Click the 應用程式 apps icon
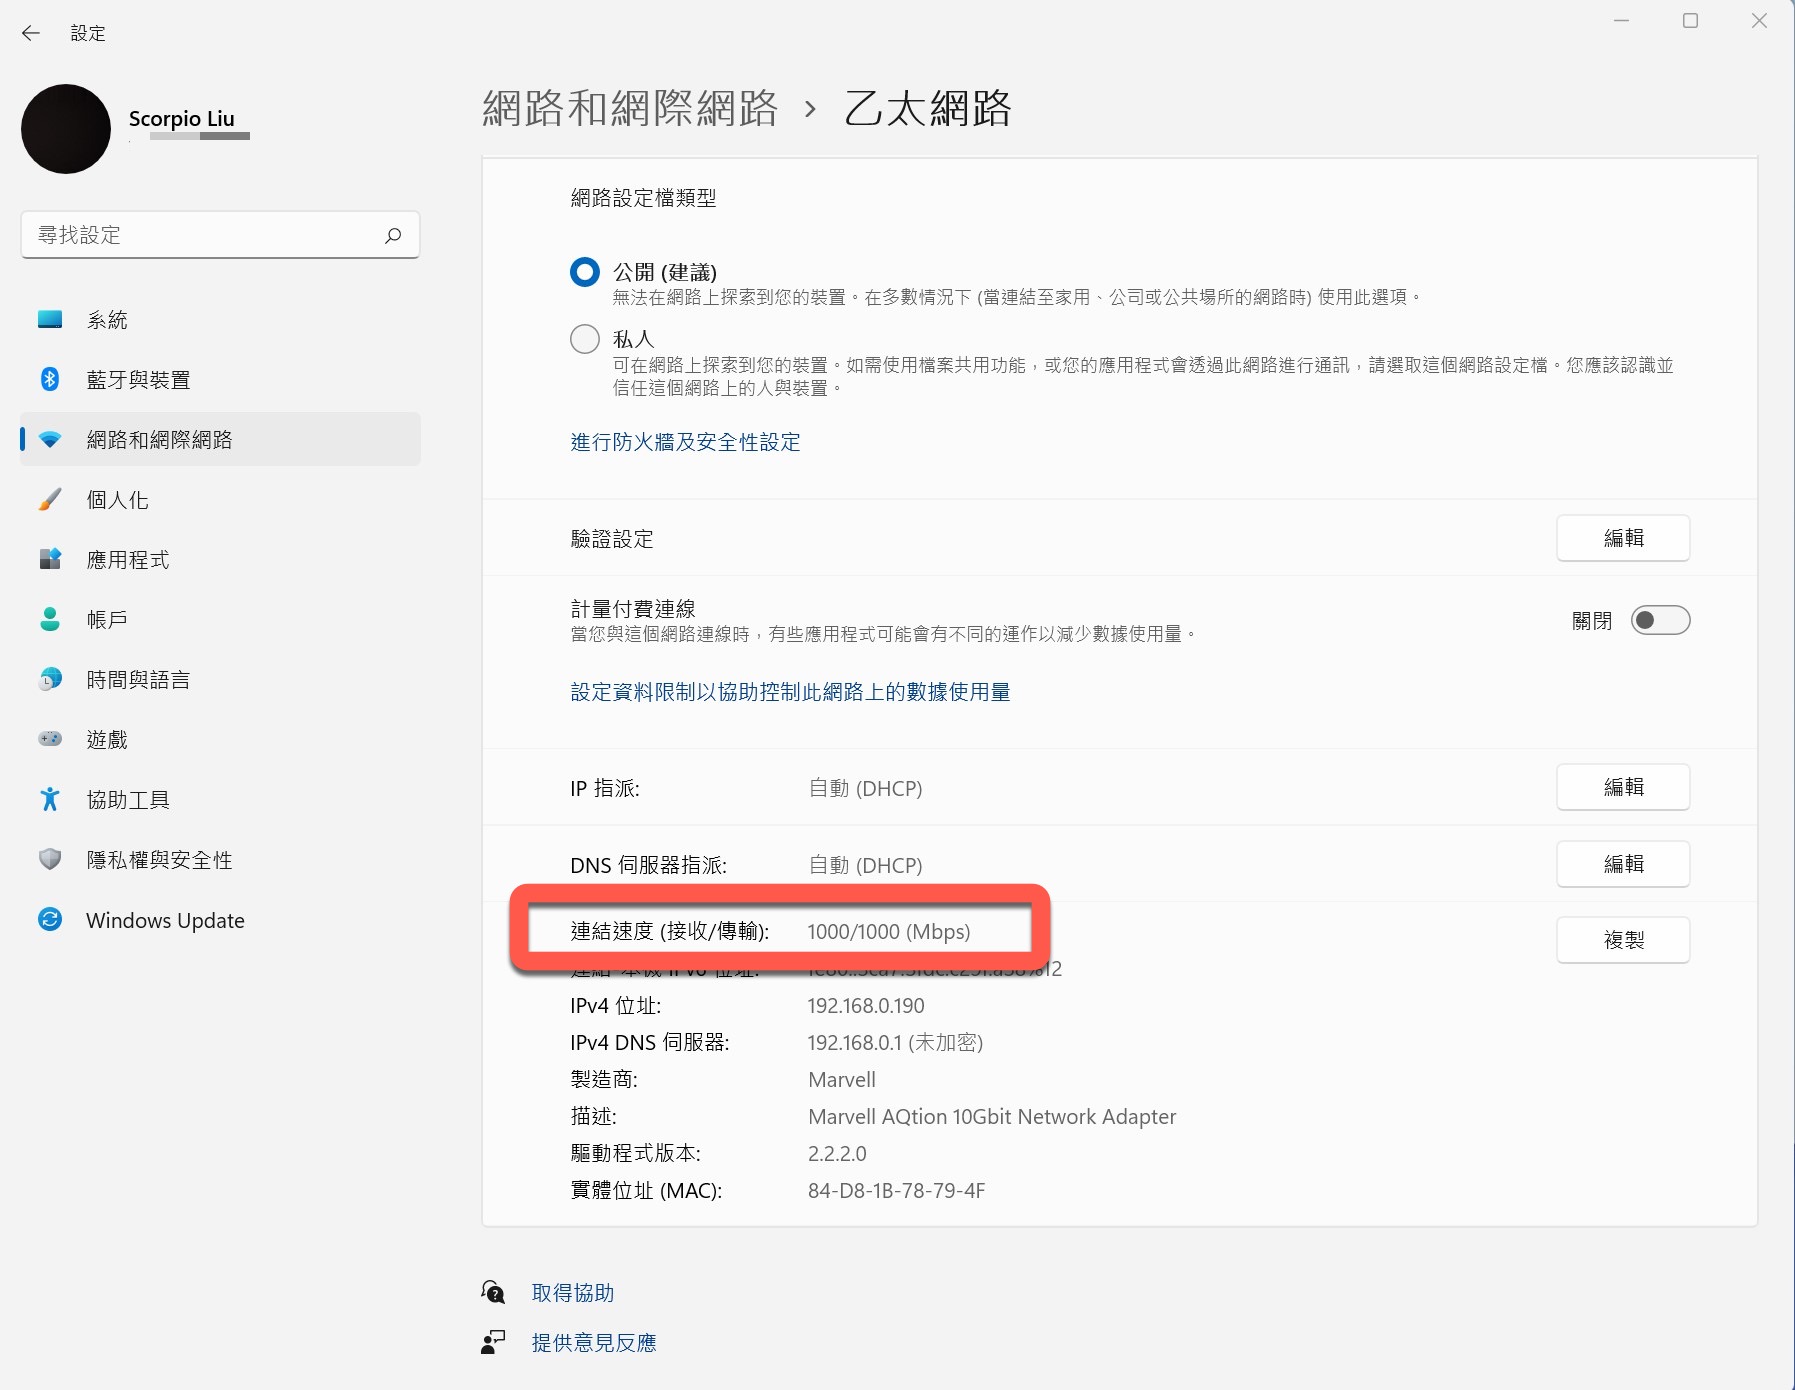 pos(50,559)
